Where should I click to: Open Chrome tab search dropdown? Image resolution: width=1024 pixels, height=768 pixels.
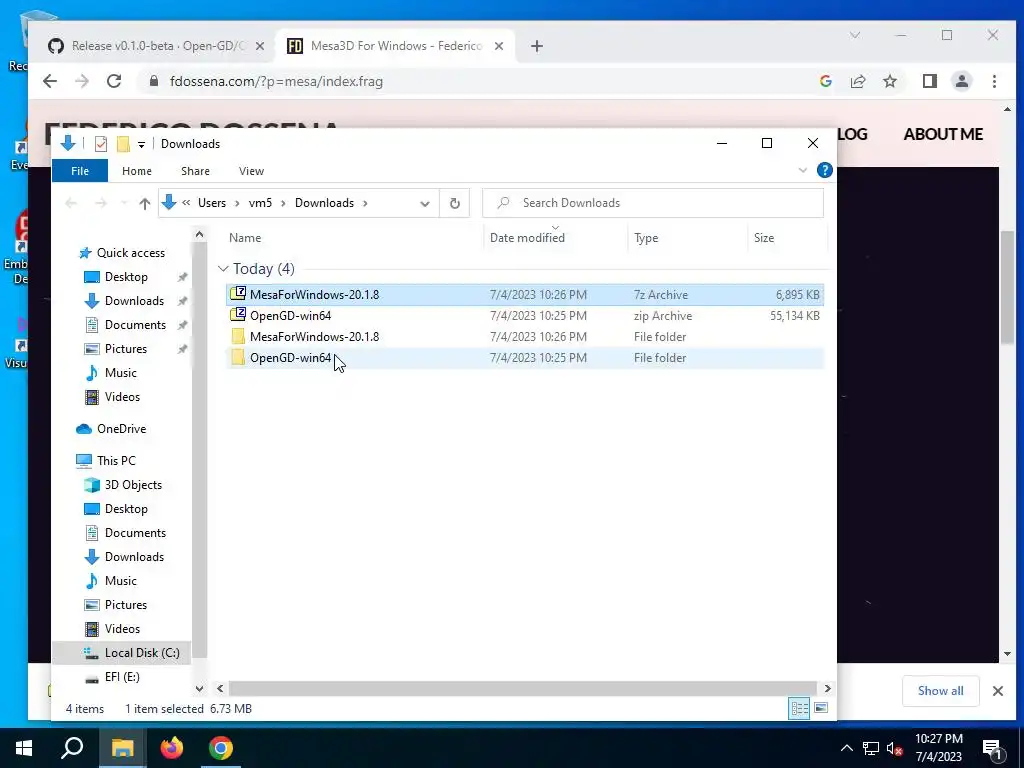855,35
